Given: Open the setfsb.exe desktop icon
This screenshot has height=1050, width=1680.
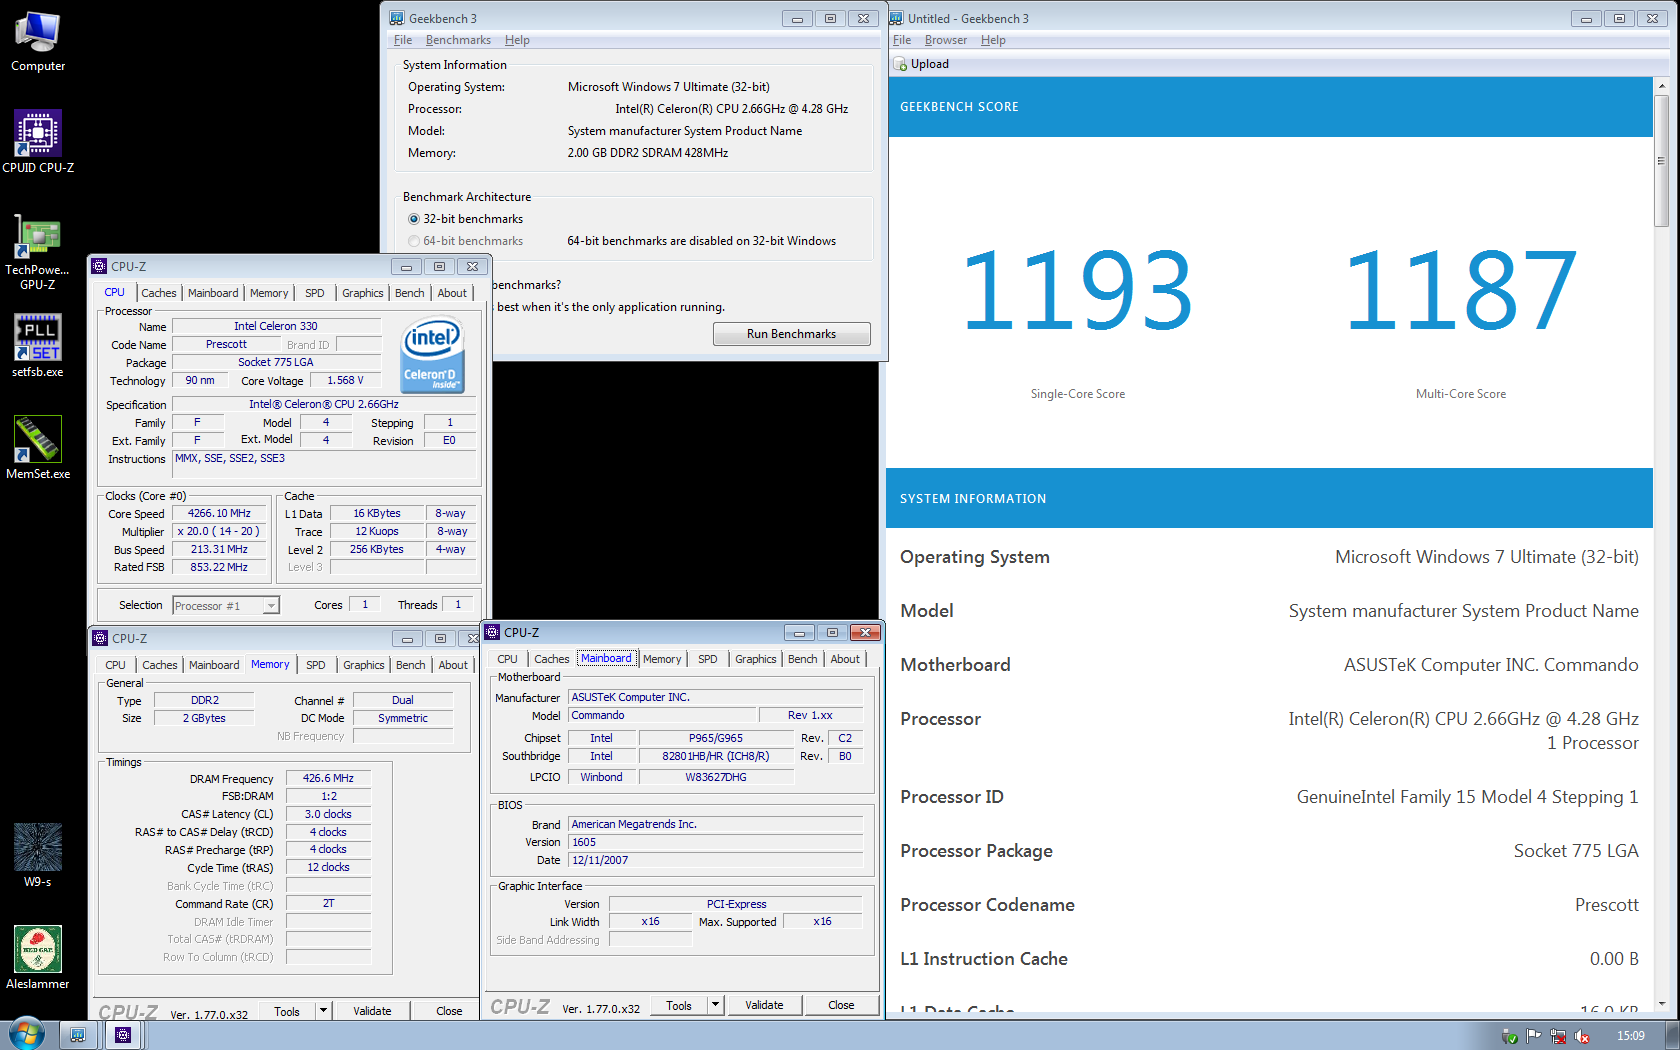Looking at the screenshot, I should [38, 345].
